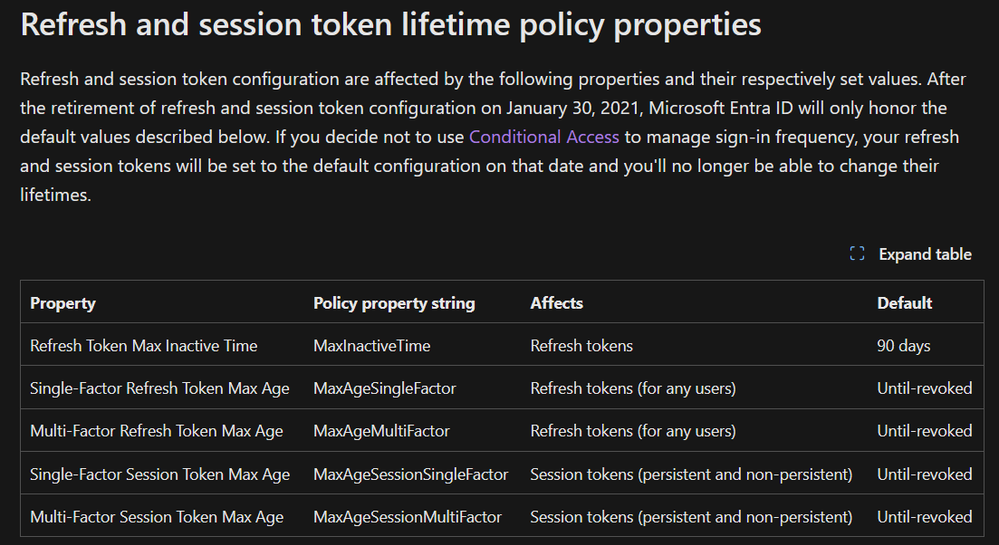Click the MaxAgeSingleFactor policy string
This screenshot has height=545, width=999.
click(385, 388)
